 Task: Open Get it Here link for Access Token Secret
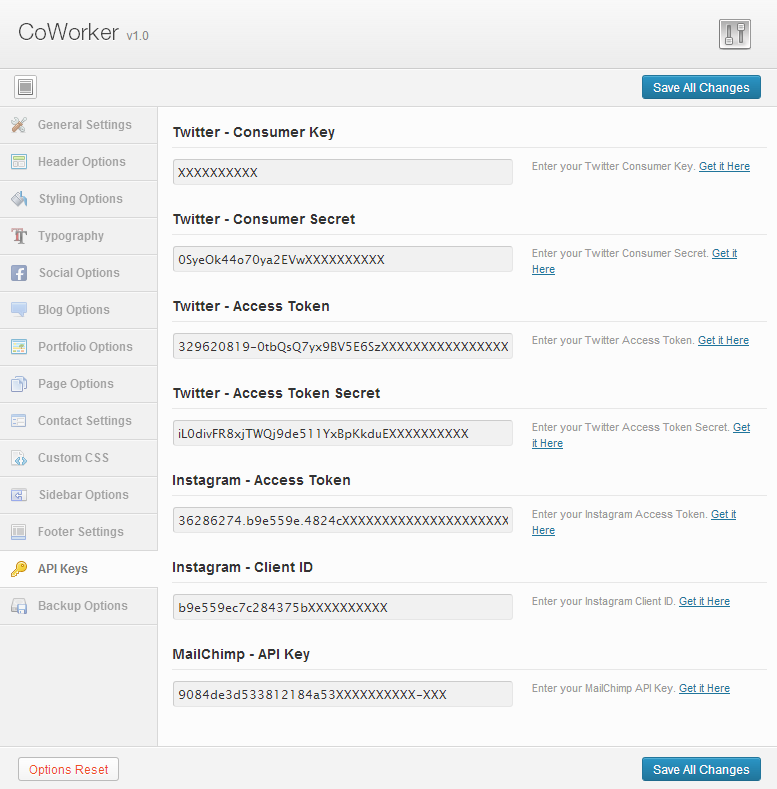tap(741, 428)
